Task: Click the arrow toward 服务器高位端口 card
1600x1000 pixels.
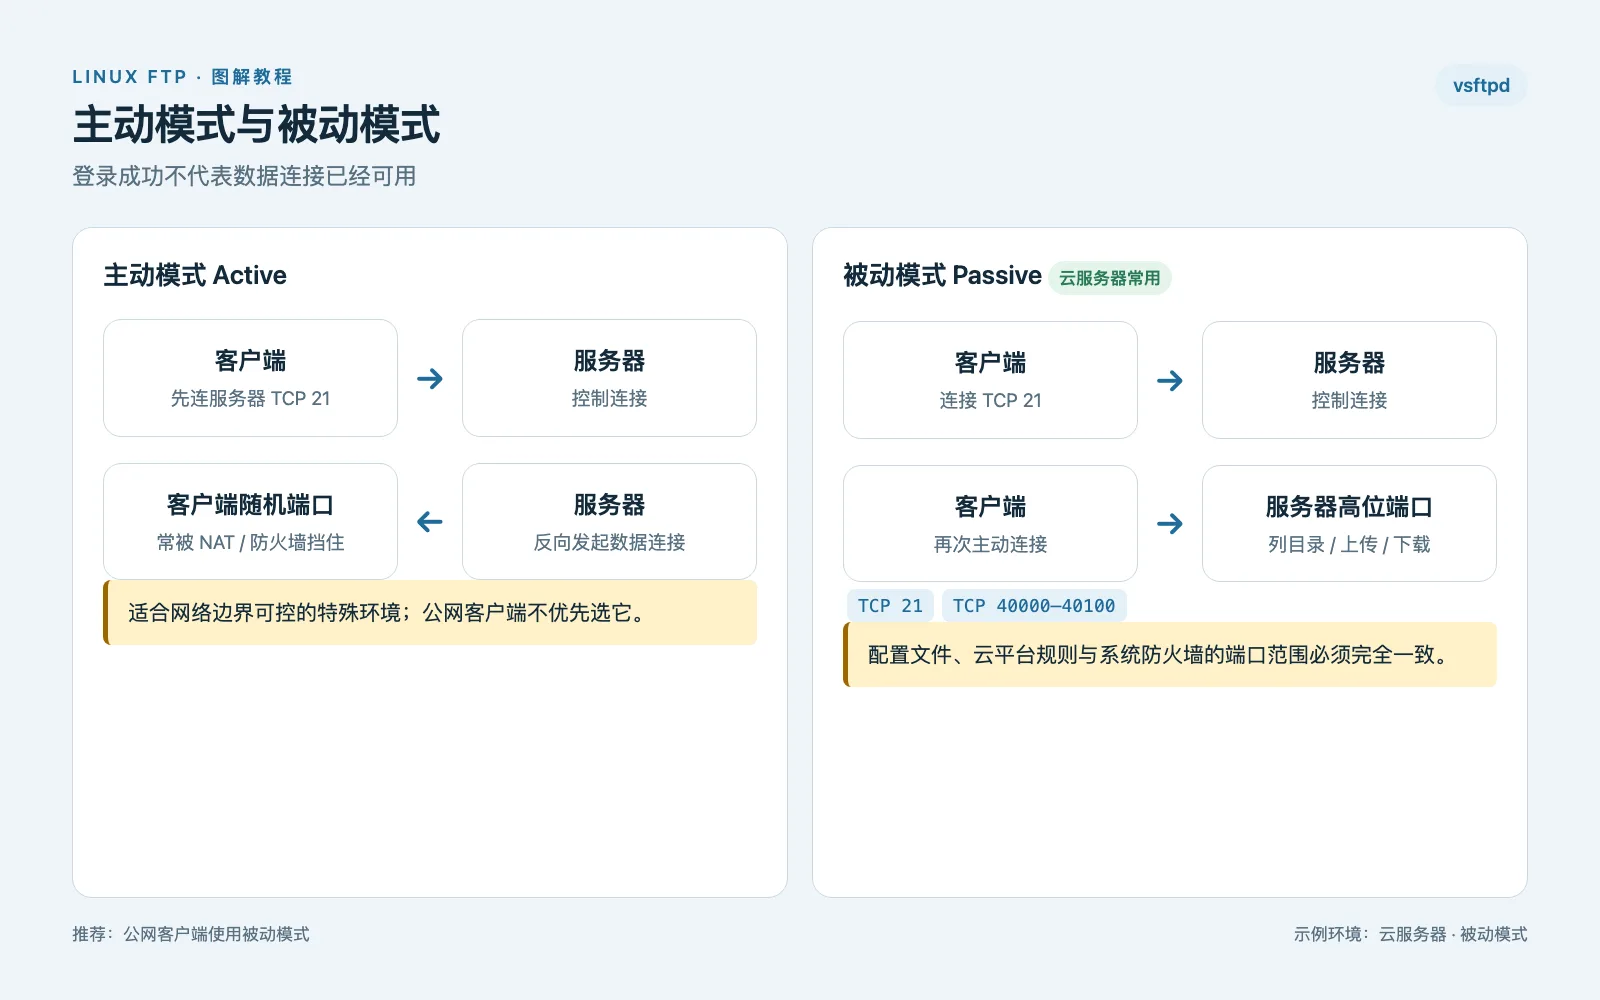Action: coord(1170,524)
